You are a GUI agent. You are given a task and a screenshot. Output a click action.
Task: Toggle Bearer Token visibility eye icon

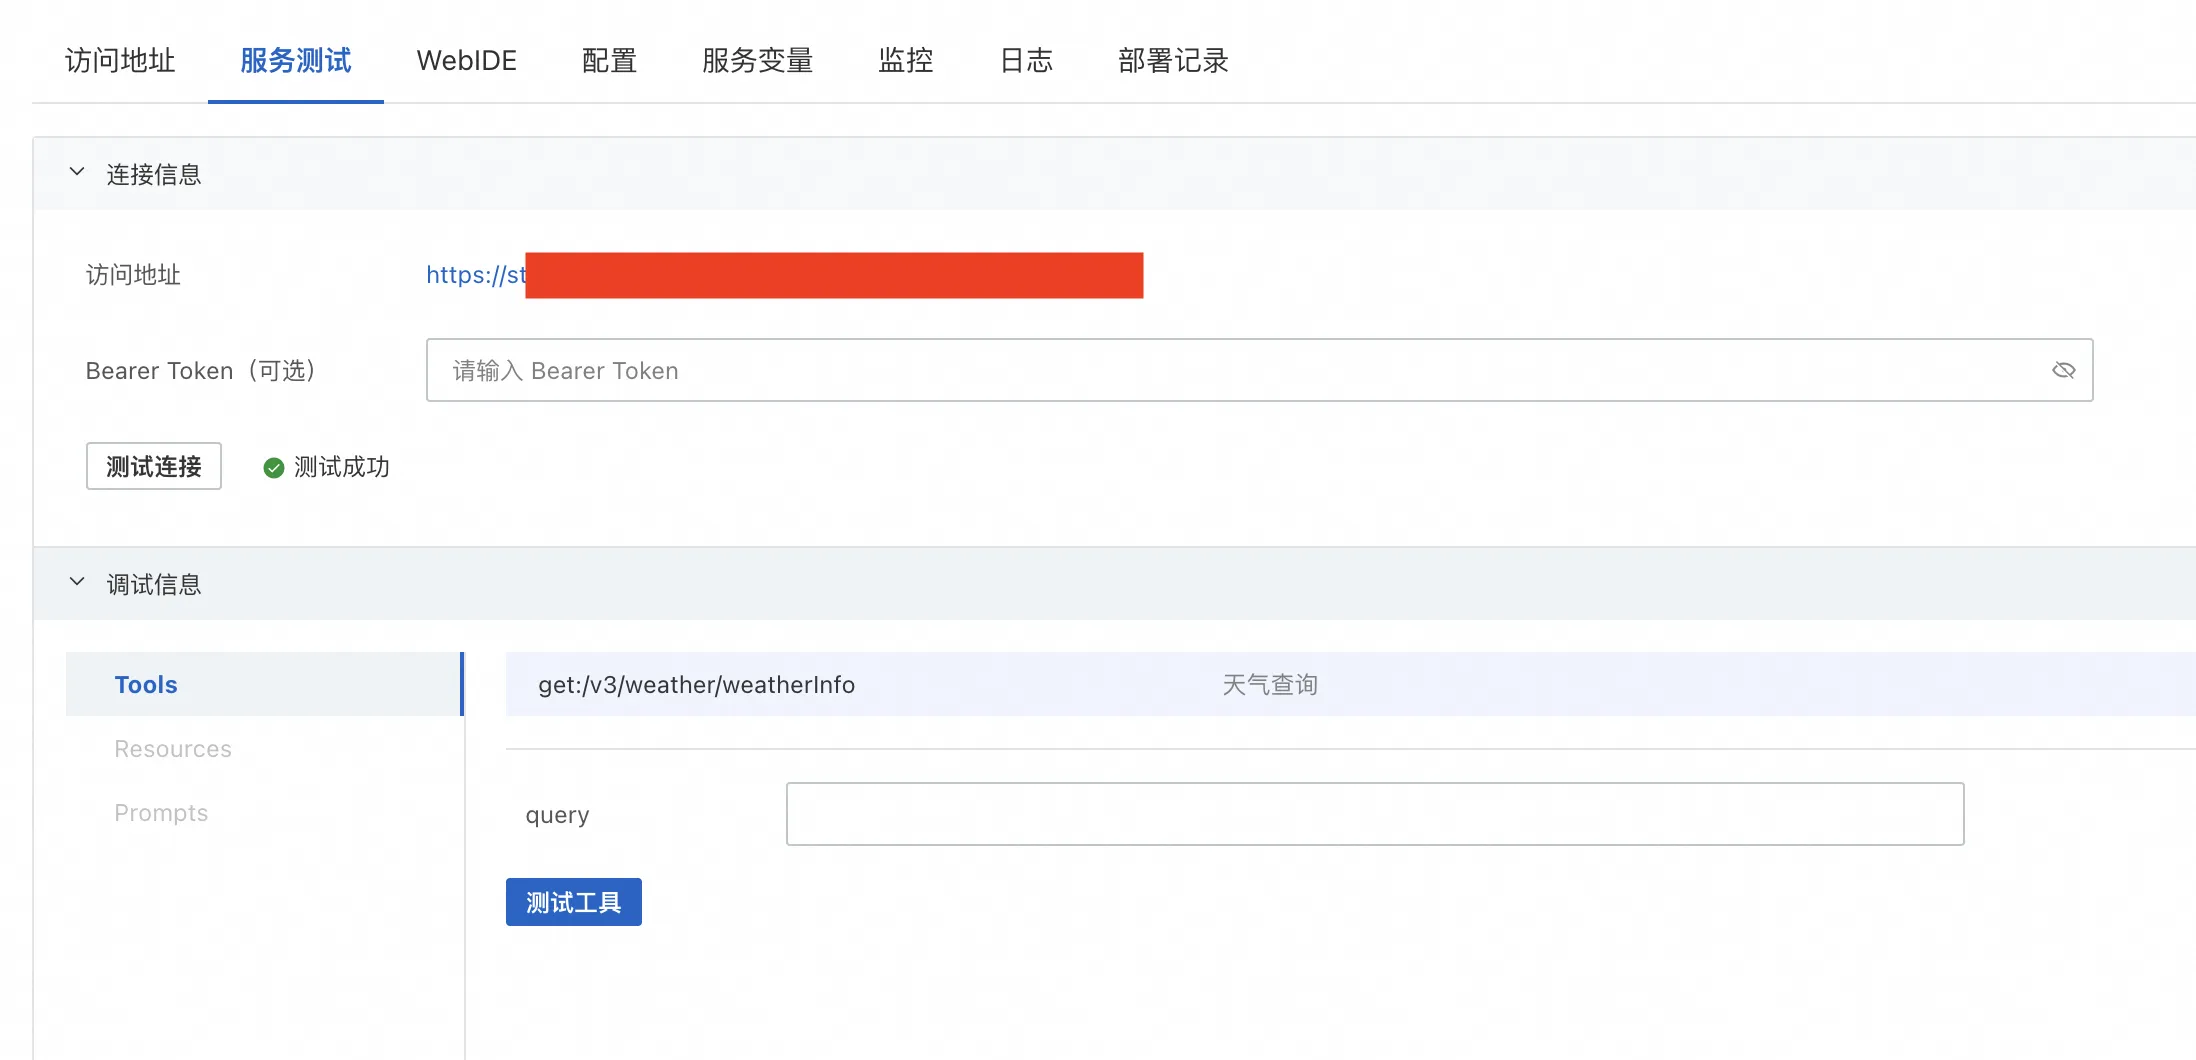[2063, 370]
